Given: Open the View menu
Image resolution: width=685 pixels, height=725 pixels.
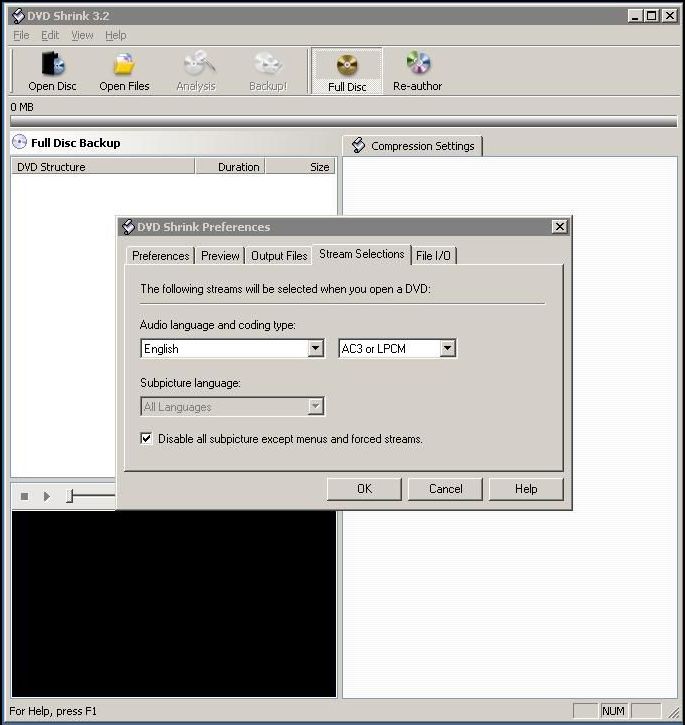Looking at the screenshot, I should [82, 35].
